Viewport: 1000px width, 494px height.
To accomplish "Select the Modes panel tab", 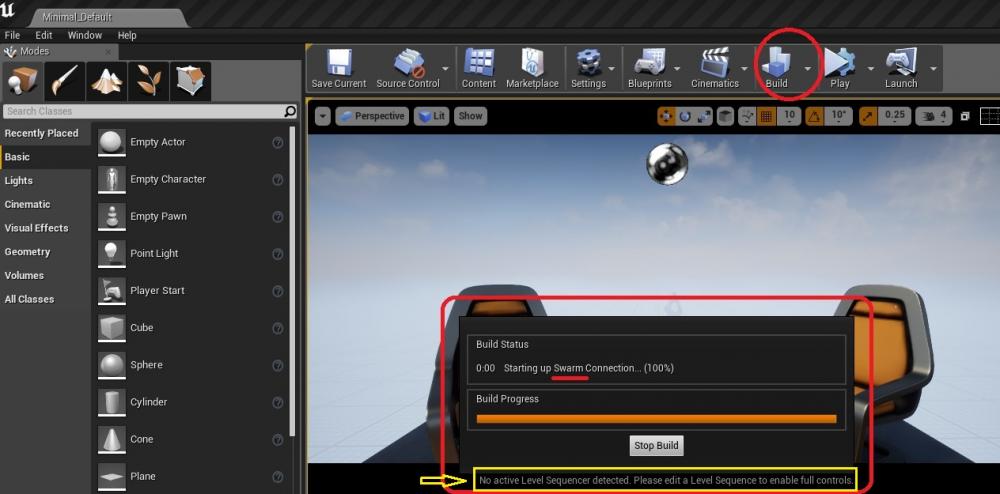I will tap(59, 52).
